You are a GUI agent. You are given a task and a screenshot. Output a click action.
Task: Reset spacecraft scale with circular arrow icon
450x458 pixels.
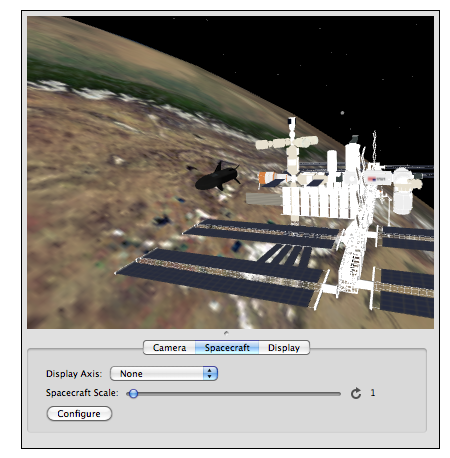coord(356,393)
